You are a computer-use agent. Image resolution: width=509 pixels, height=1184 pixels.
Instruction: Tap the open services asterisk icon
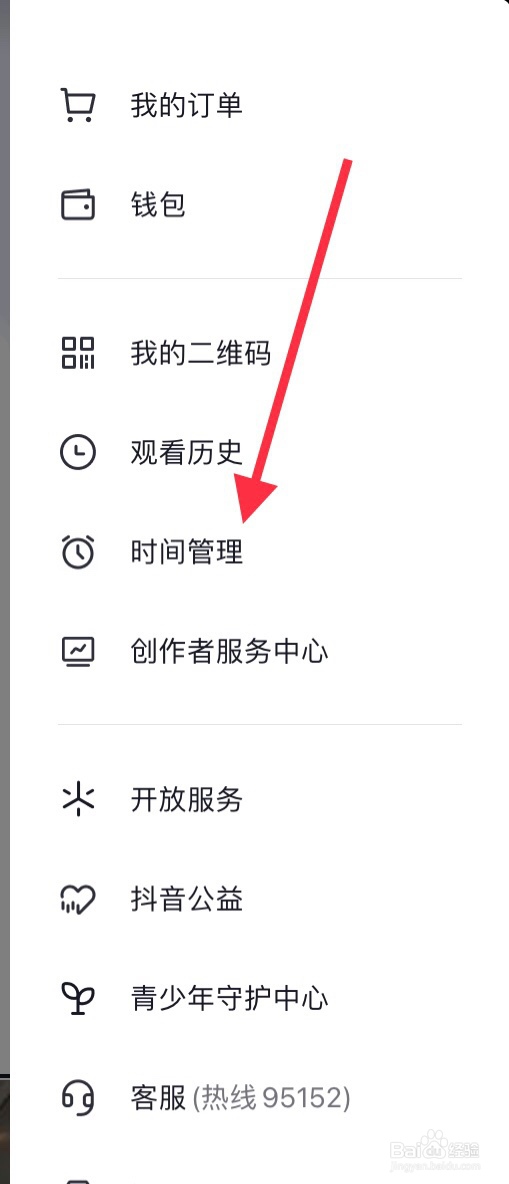[78, 800]
